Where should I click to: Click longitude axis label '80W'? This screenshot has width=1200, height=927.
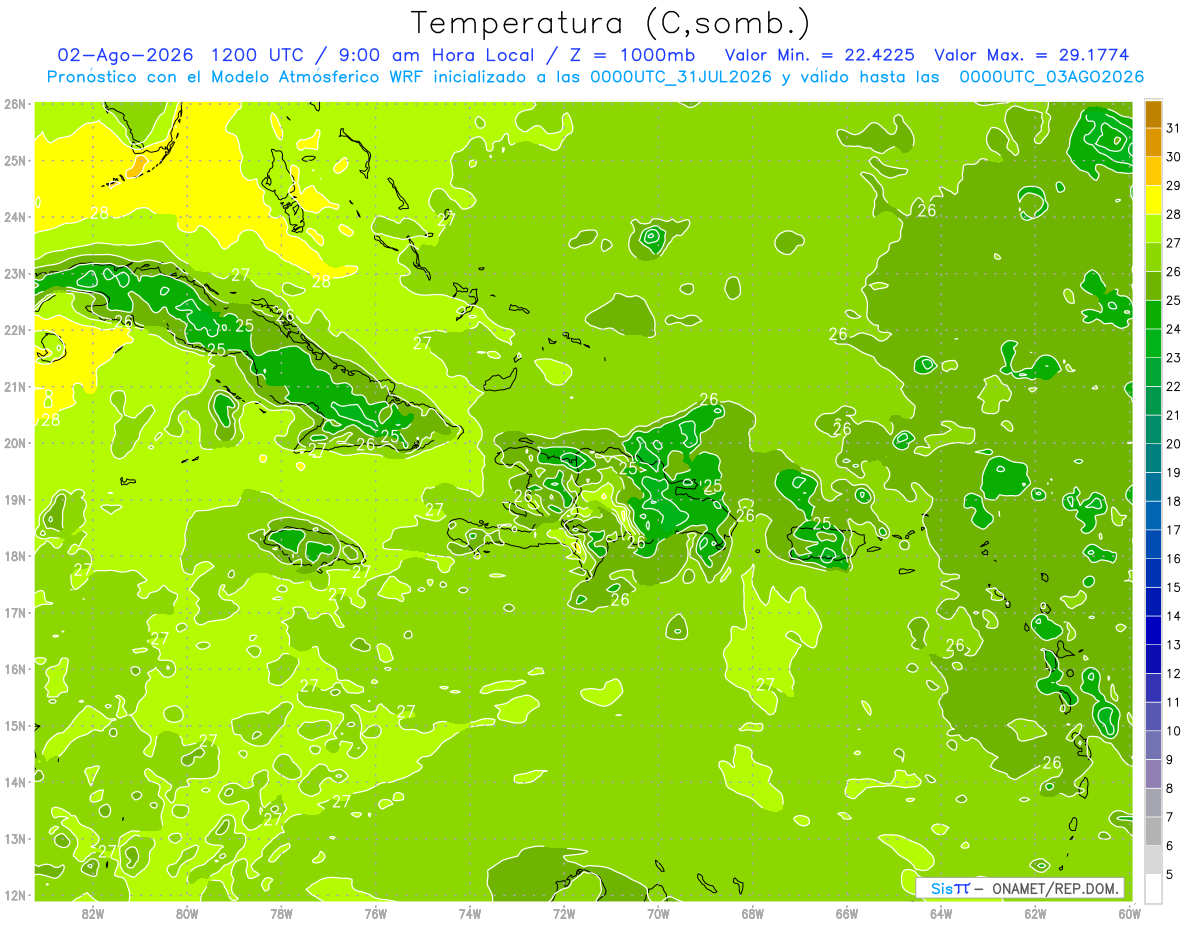(187, 913)
